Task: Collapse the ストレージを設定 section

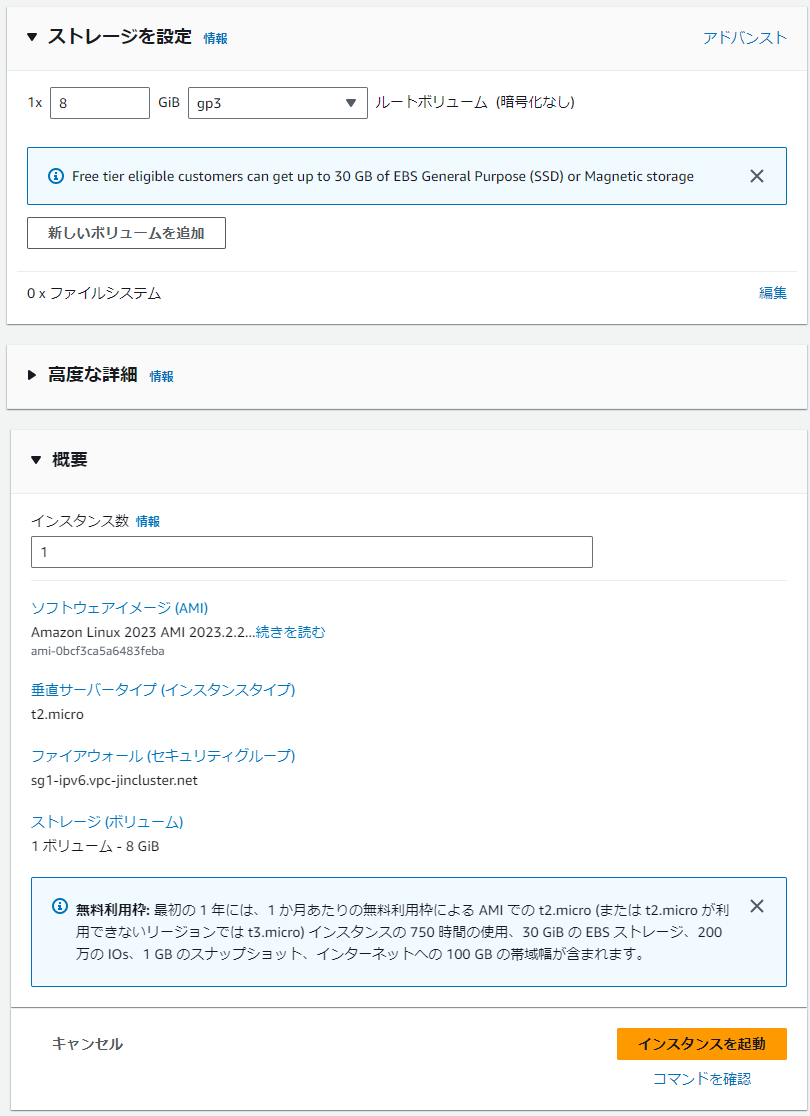Action: pyautogui.click(x=32, y=37)
